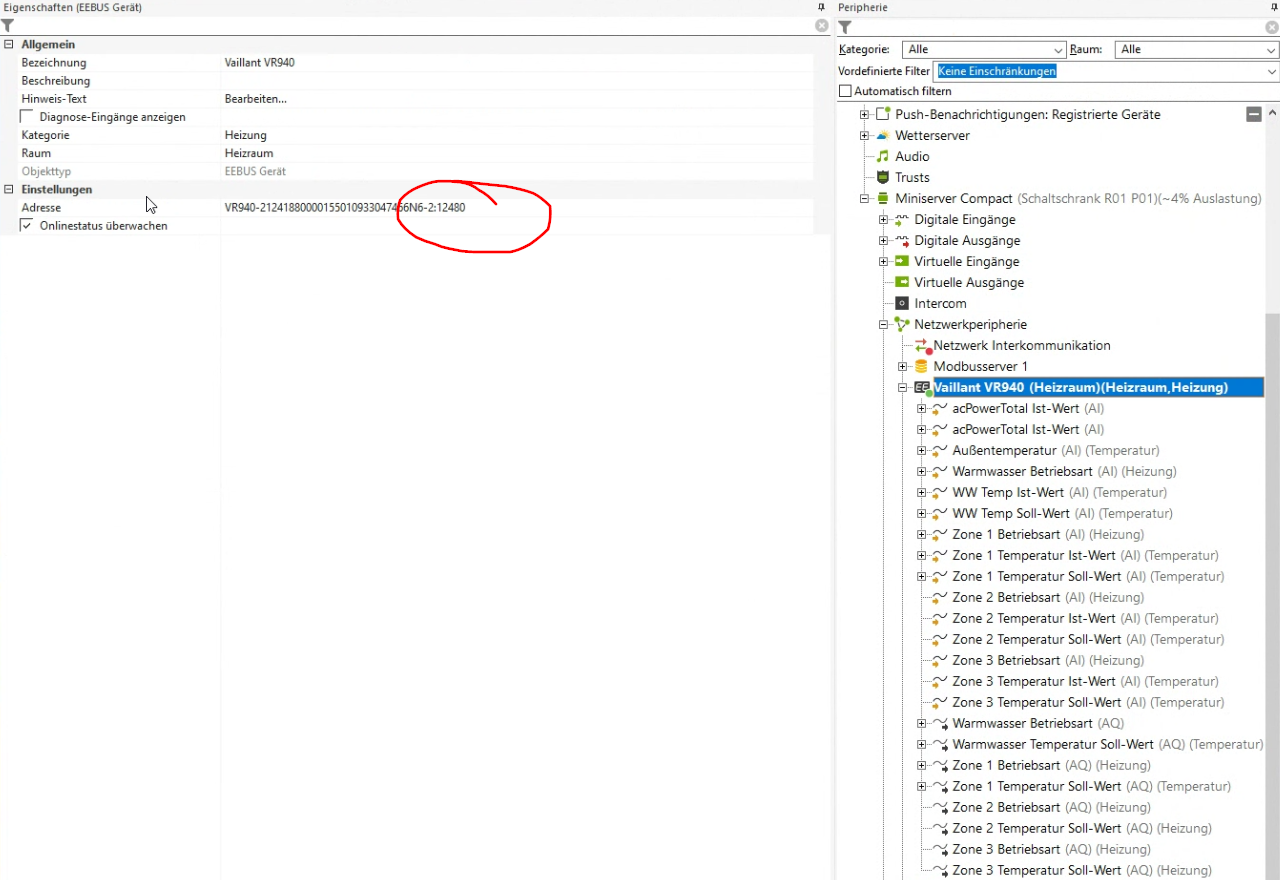Click the Adresse value field

[517, 208]
